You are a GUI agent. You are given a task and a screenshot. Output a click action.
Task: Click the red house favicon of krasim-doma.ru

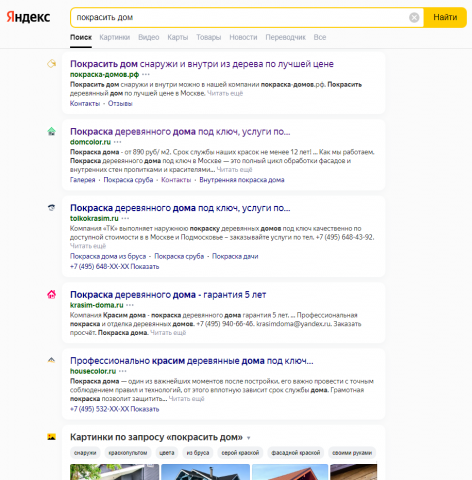pyautogui.click(x=51, y=294)
